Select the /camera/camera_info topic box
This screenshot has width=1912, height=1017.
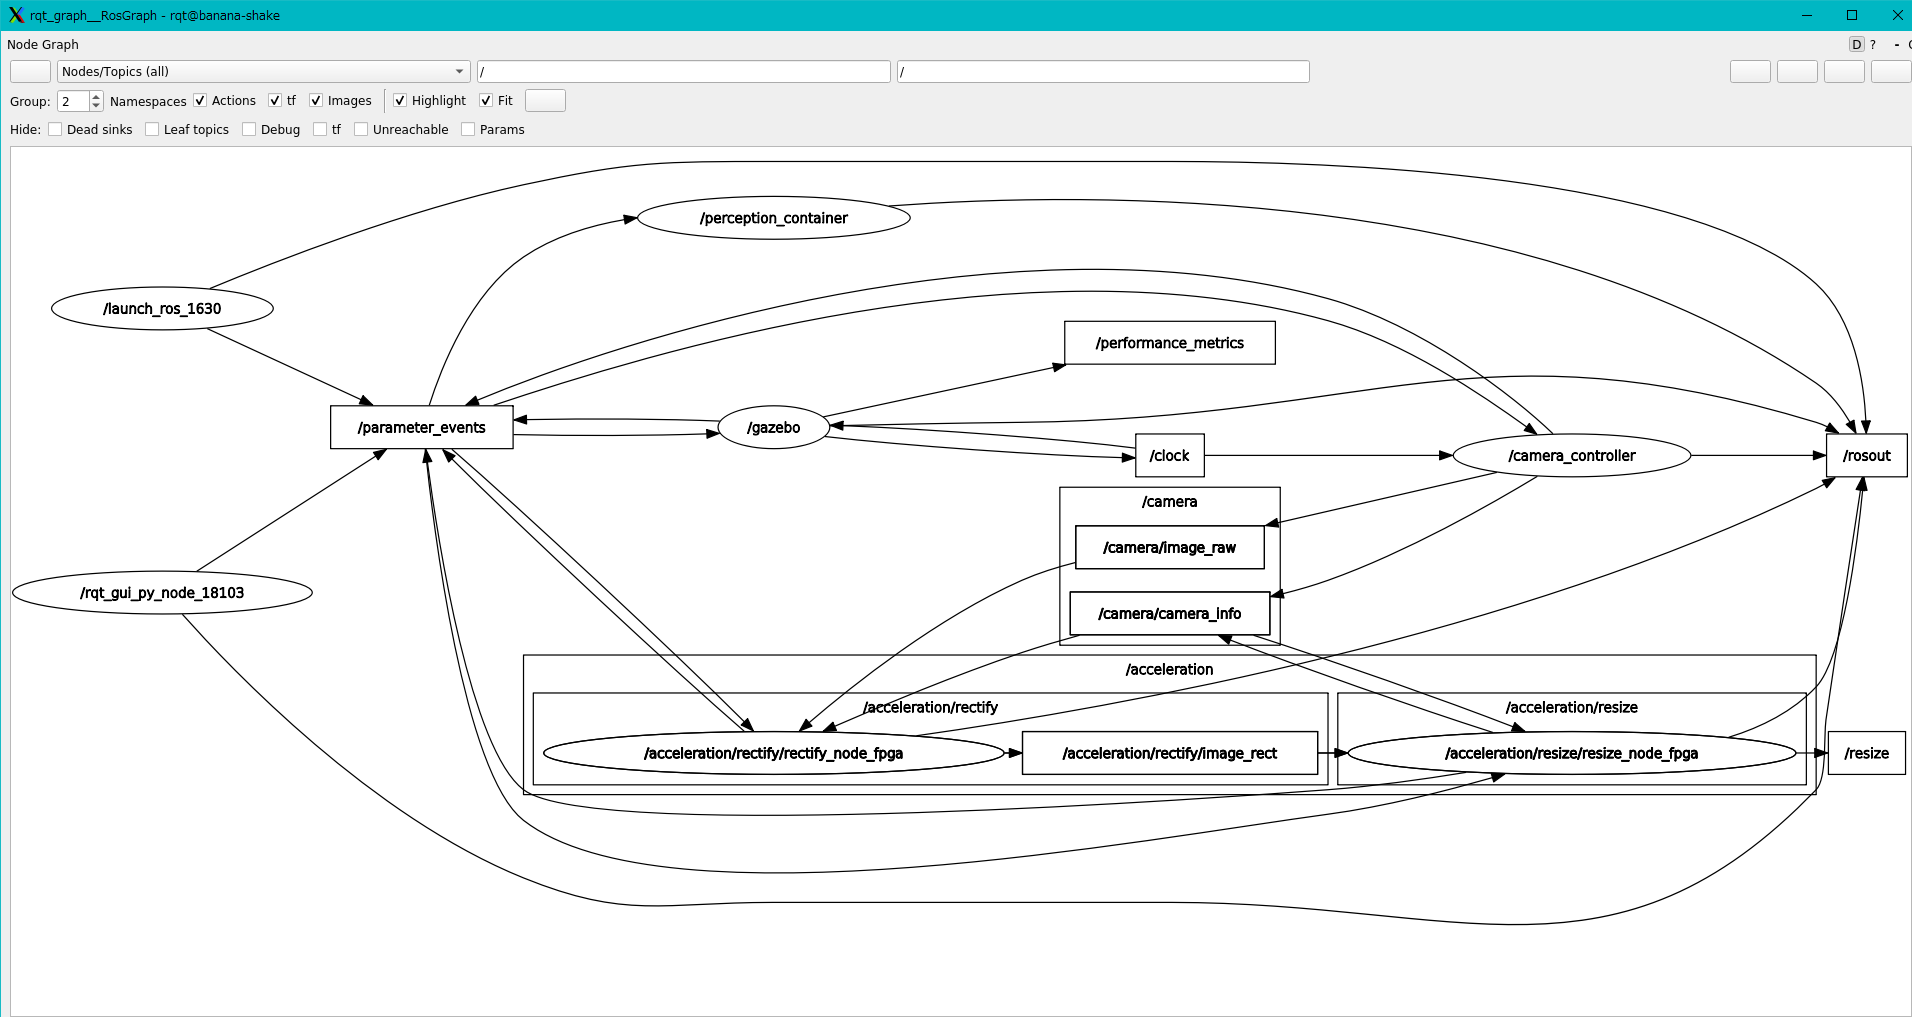[x=1170, y=613]
